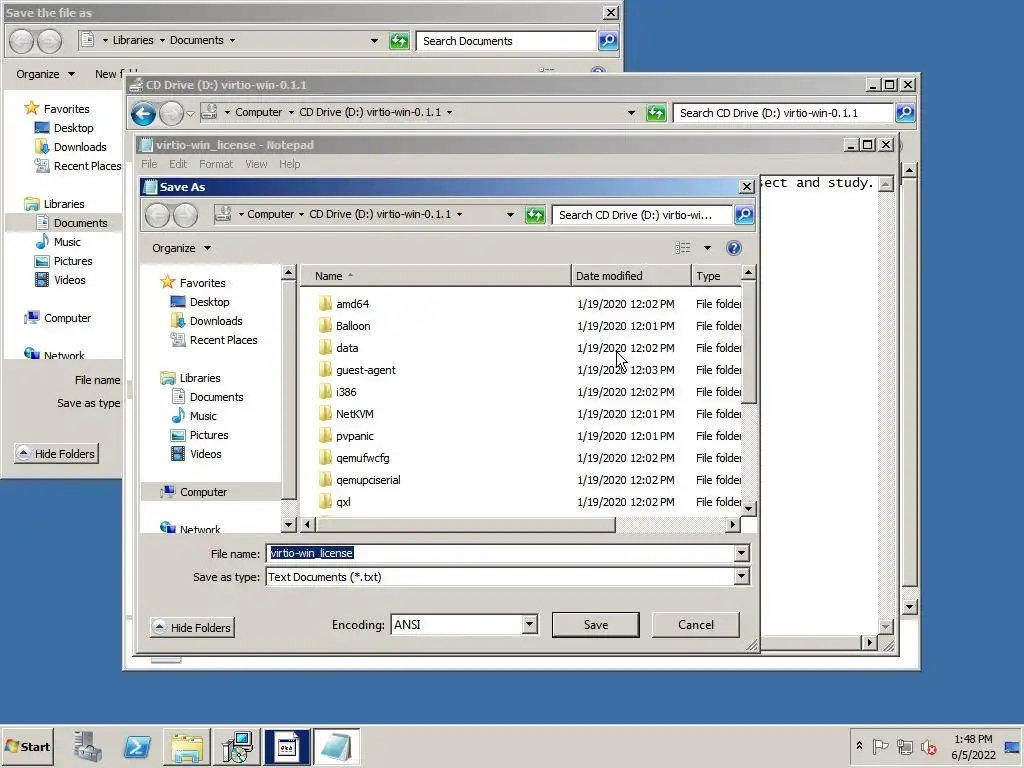Click Hide Folders in Save the file as
The image size is (1024, 768).
point(56,454)
